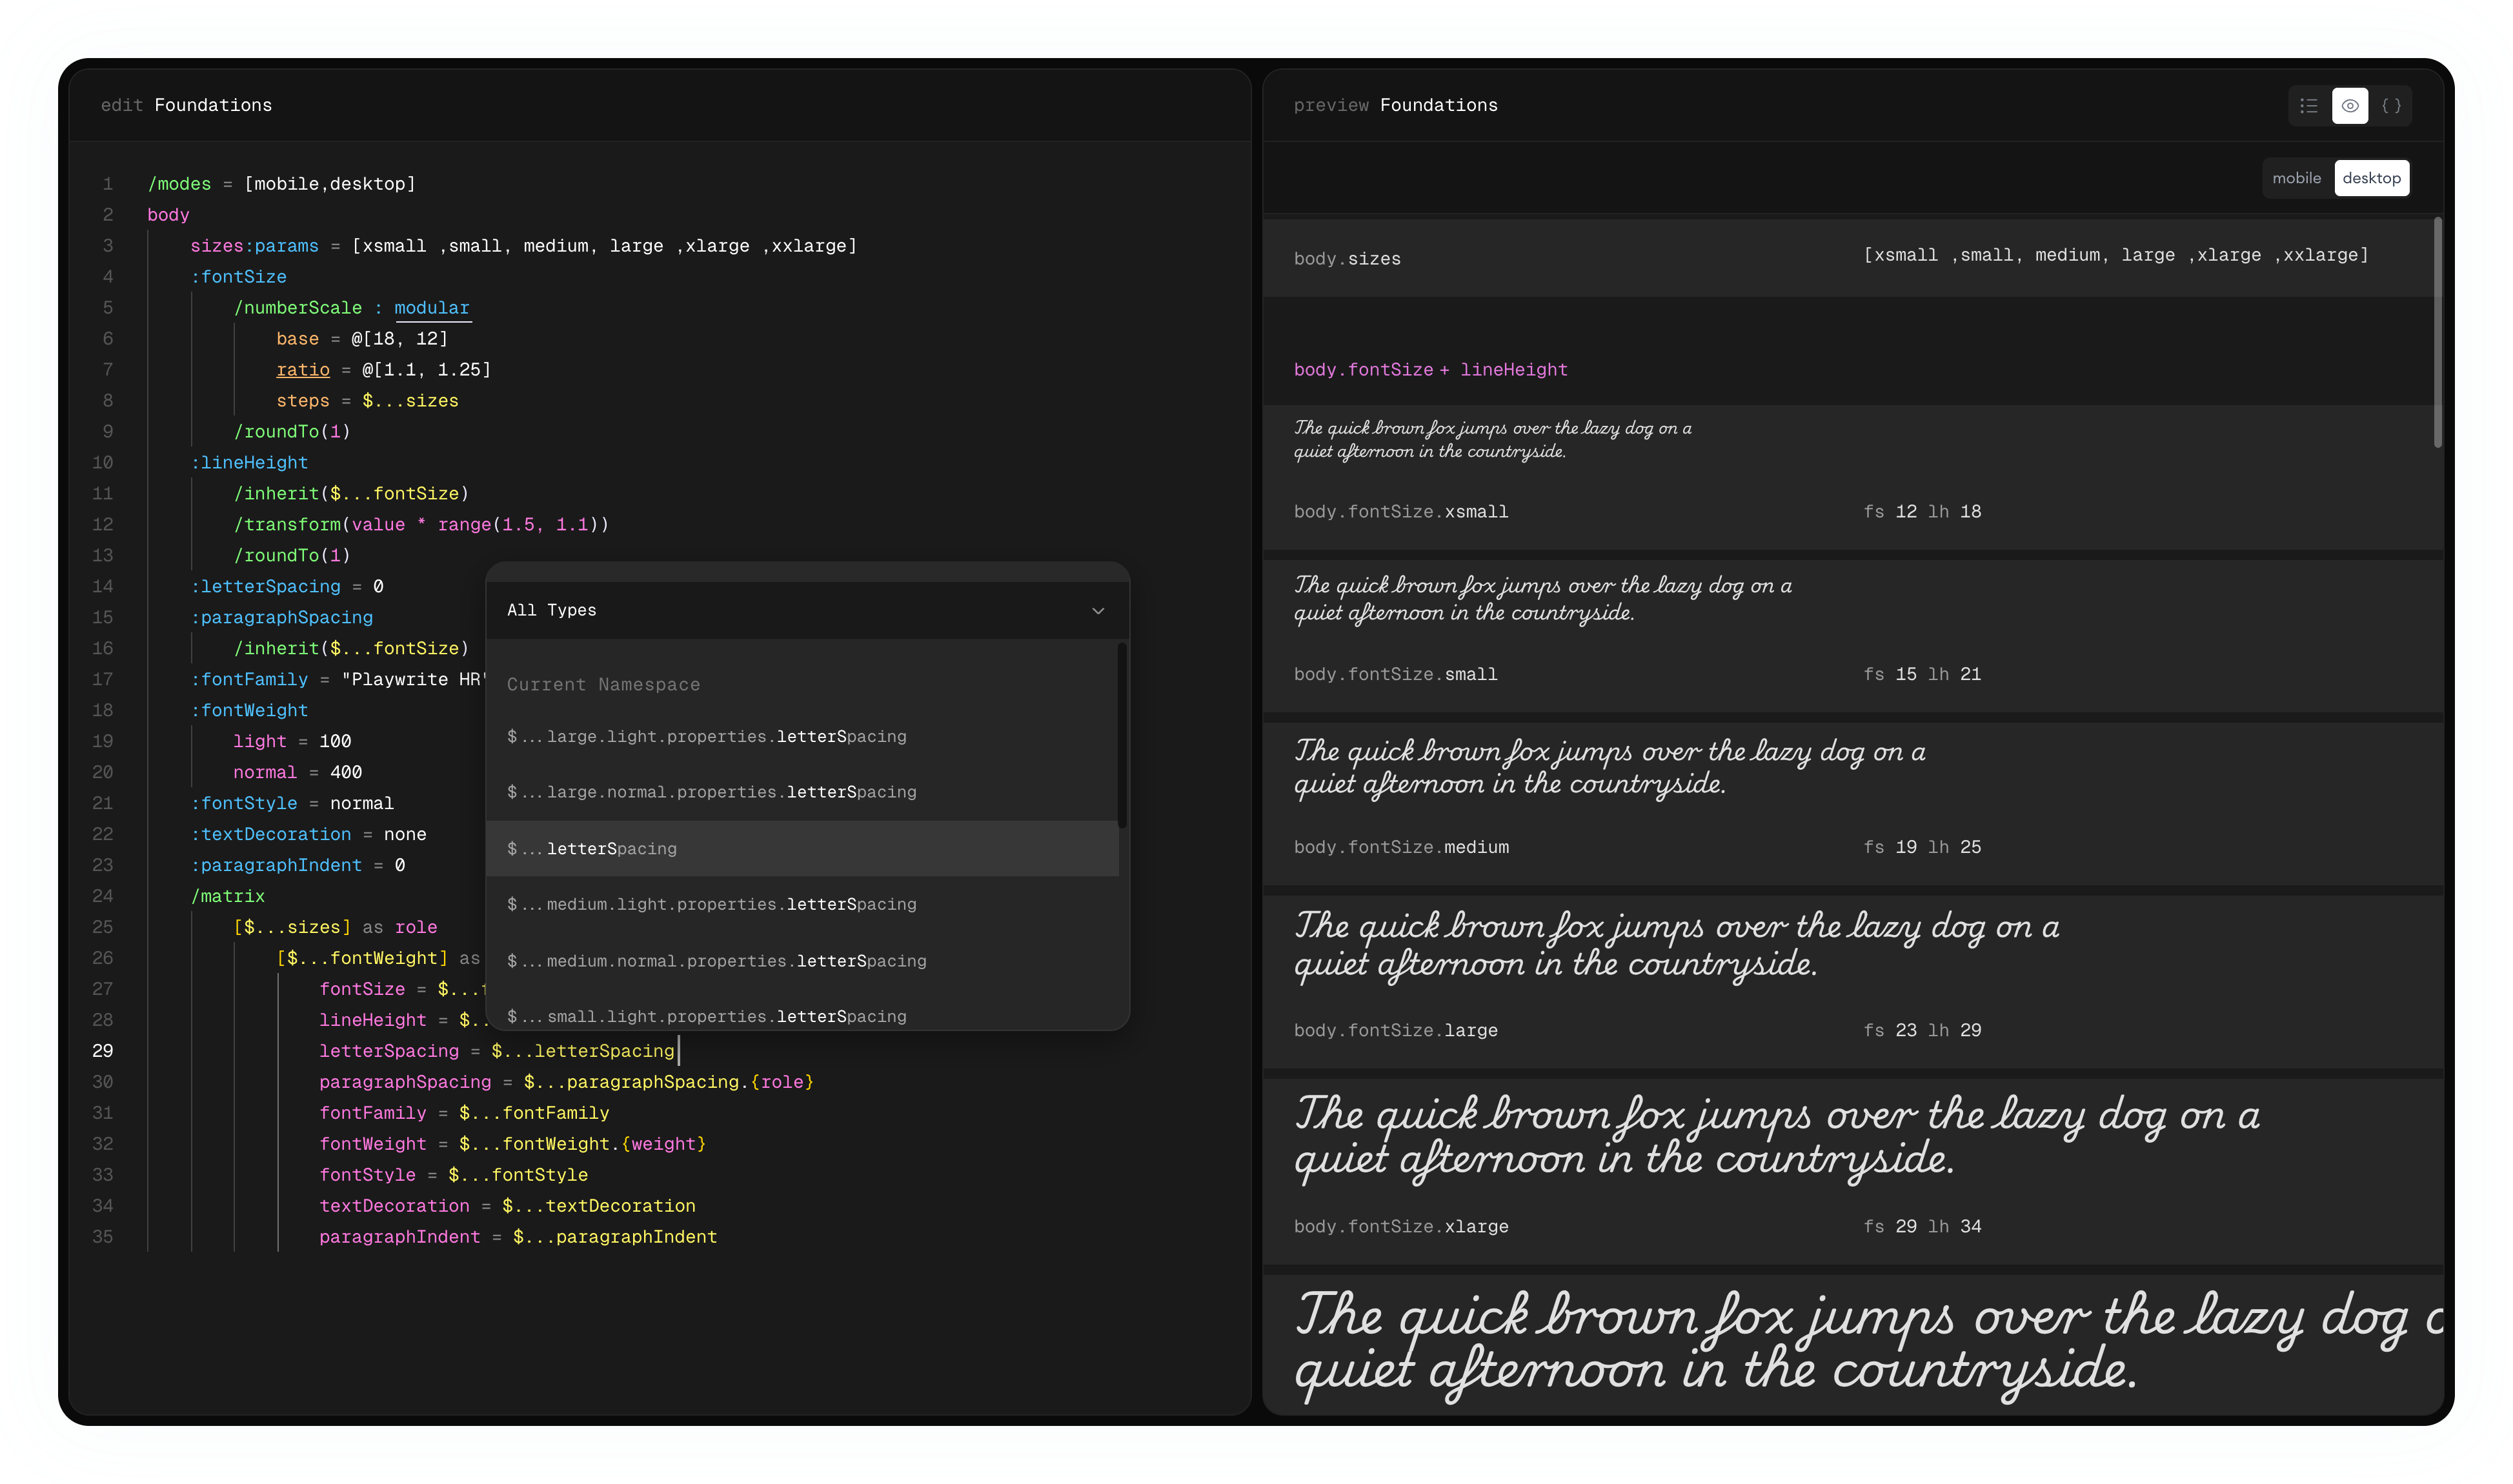
Task: Switch to the edit Foundations panel
Action: pyautogui.click(x=186, y=105)
